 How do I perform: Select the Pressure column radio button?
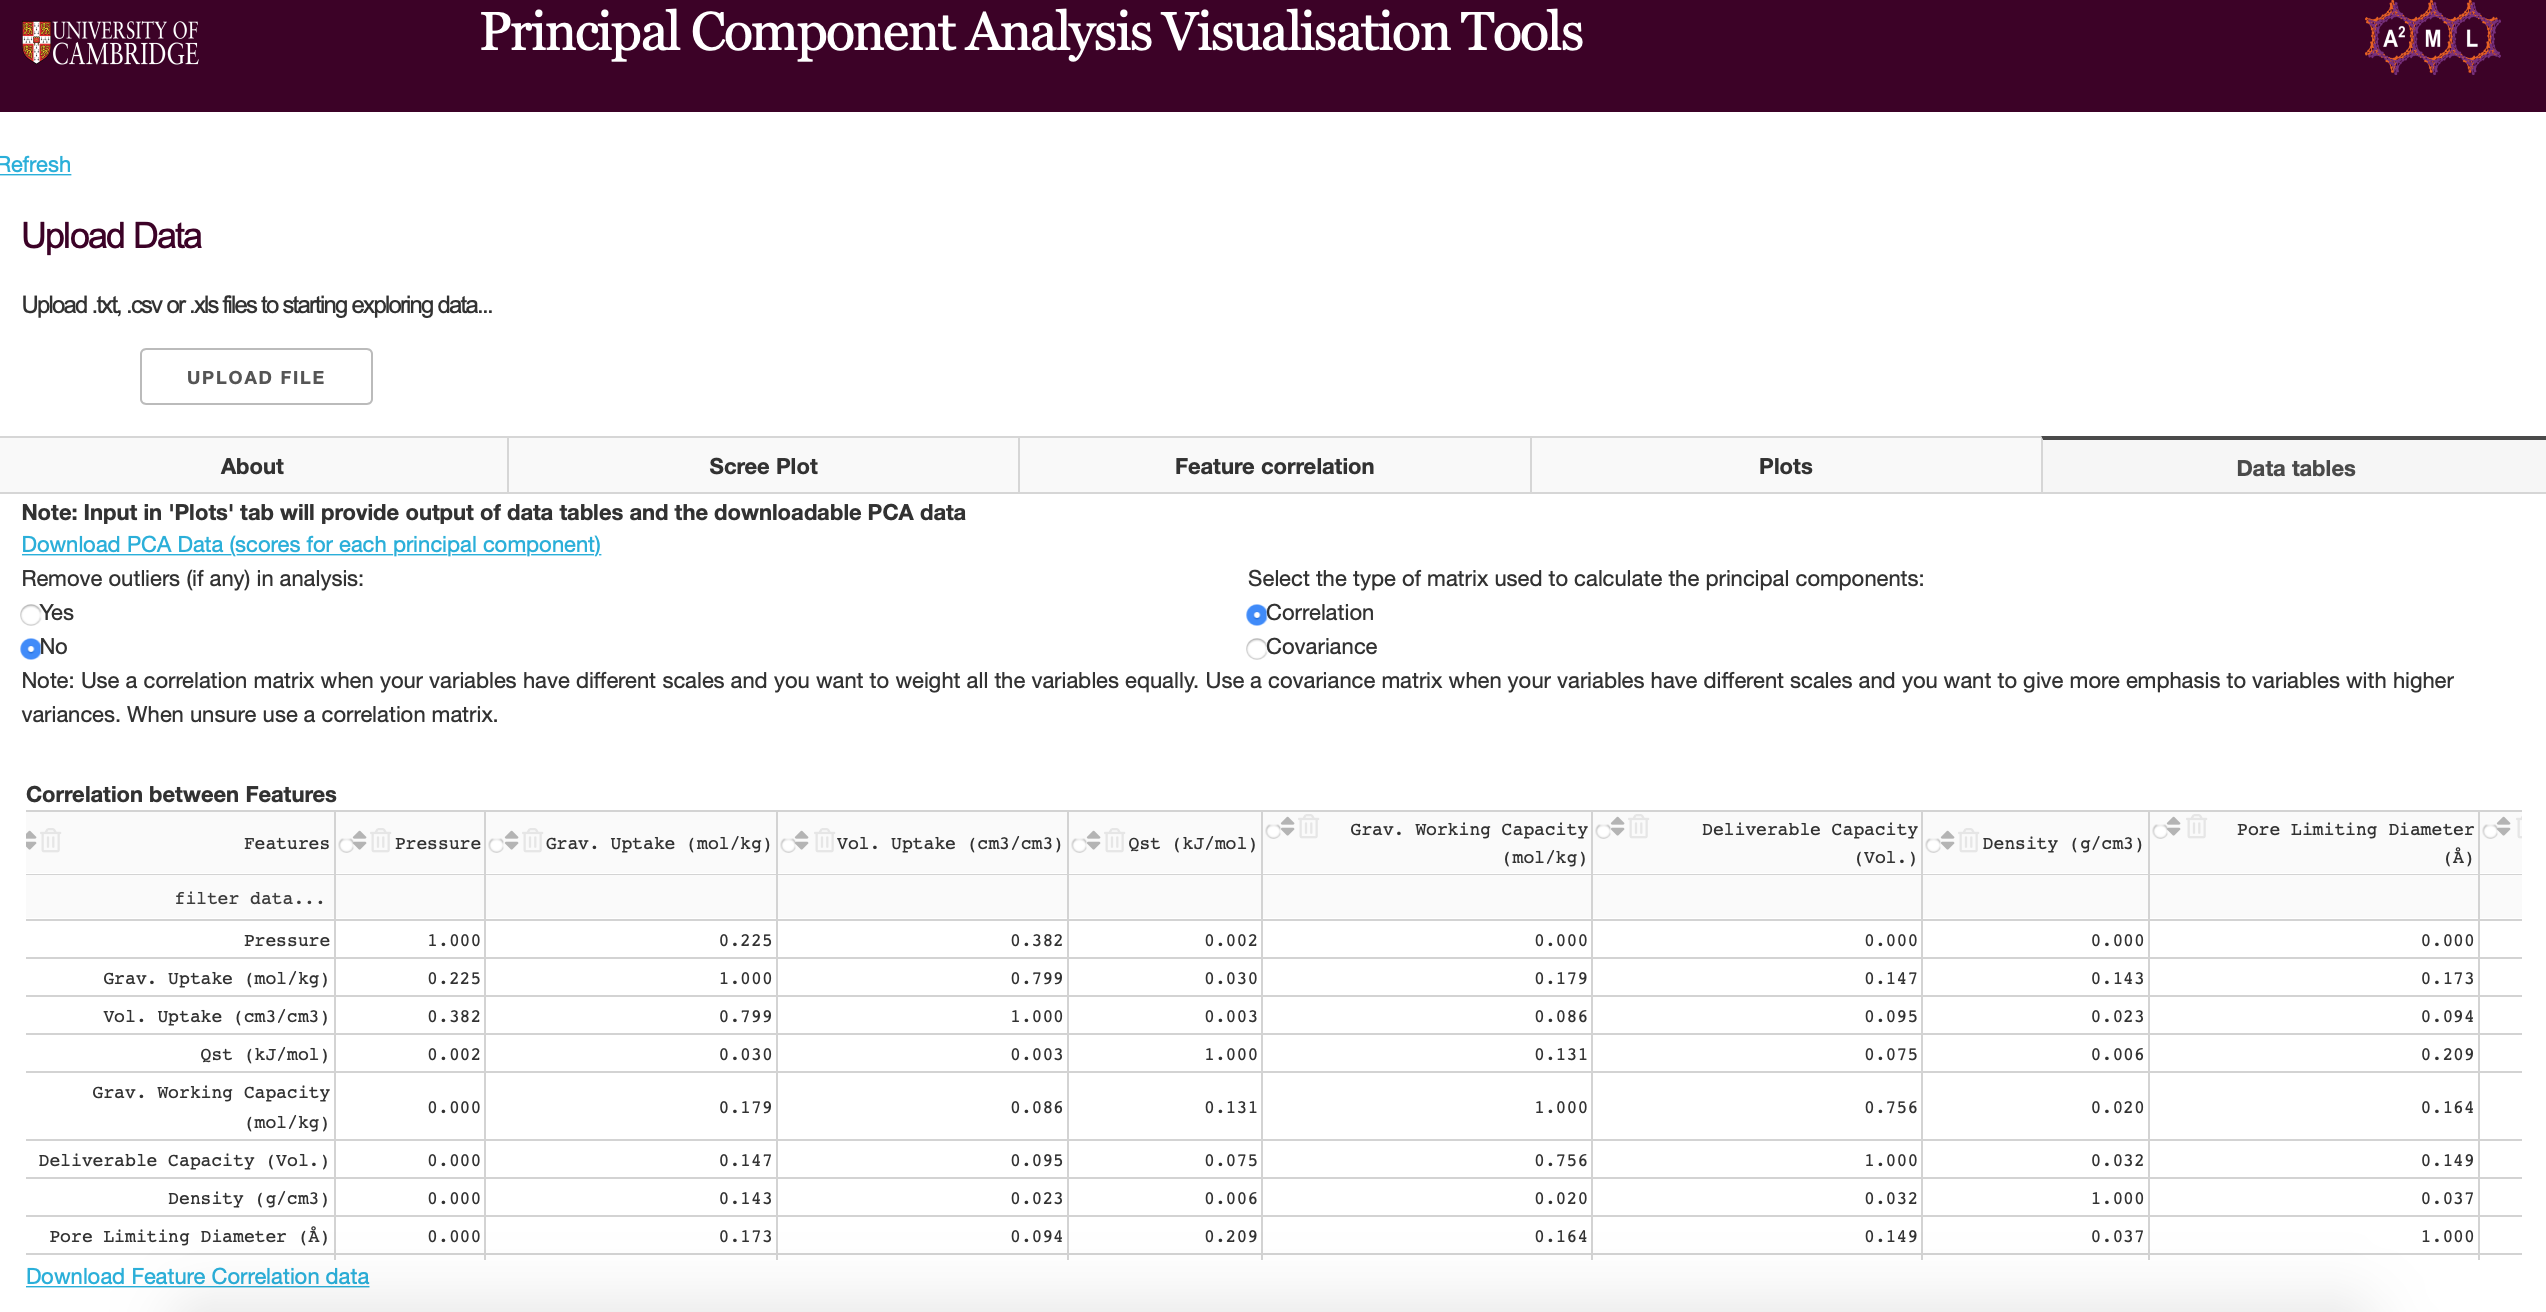coord(346,845)
